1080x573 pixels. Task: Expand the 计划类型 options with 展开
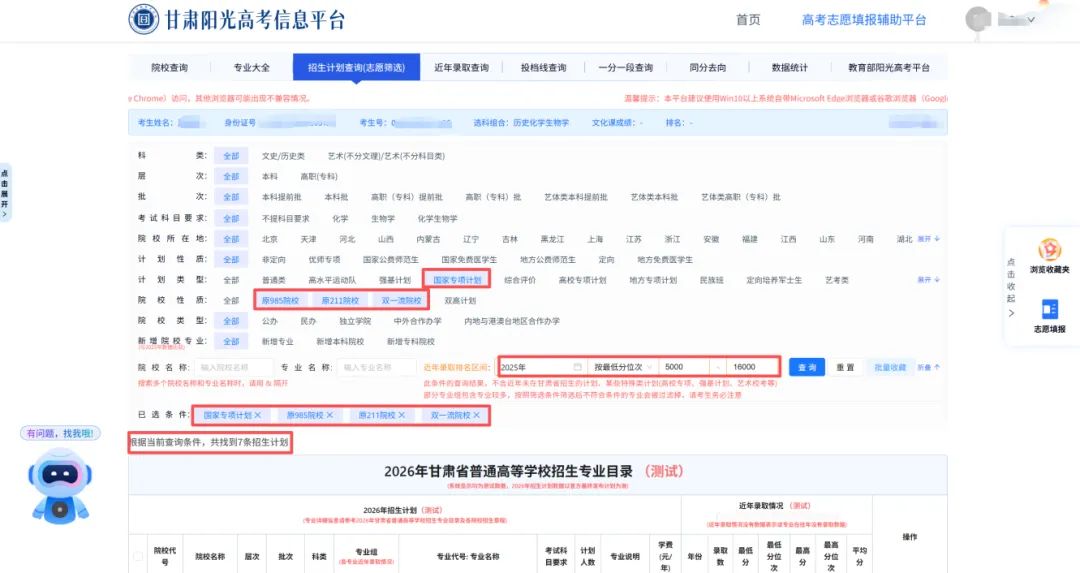(x=928, y=280)
